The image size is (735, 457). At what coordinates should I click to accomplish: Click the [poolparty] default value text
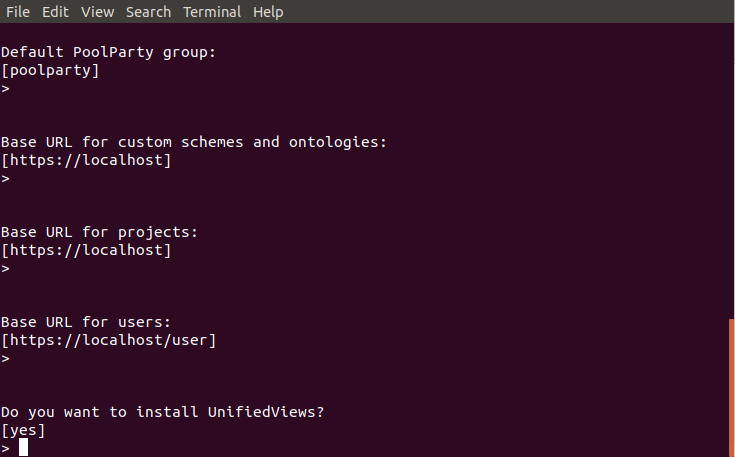click(50, 70)
